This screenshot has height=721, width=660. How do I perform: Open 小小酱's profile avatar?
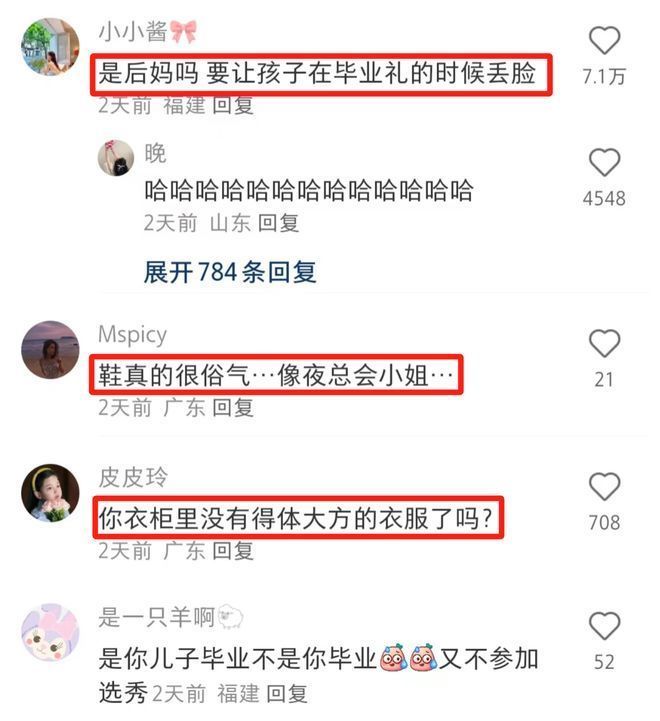(50, 46)
